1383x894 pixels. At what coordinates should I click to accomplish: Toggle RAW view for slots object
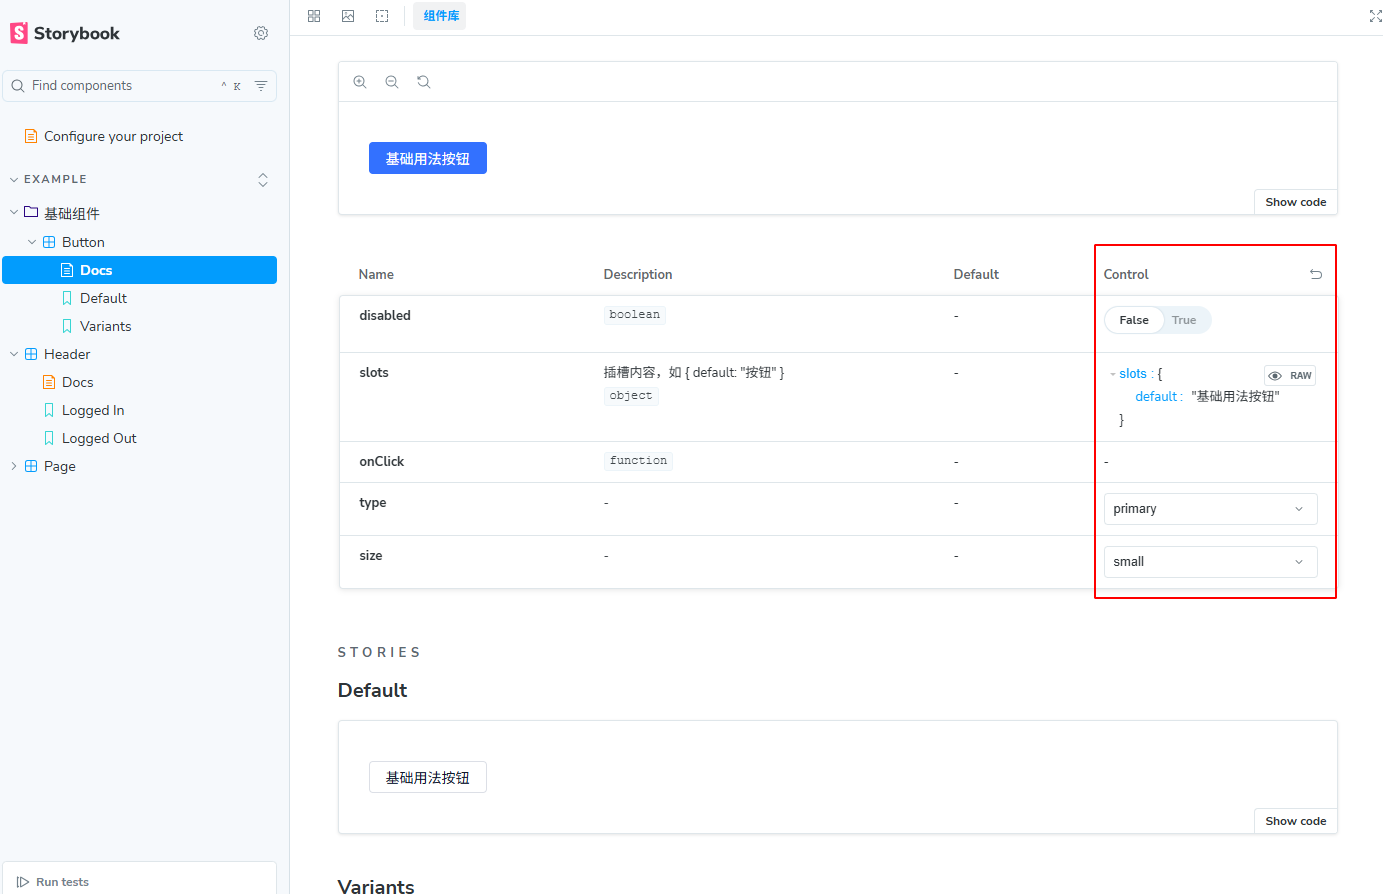(1290, 376)
